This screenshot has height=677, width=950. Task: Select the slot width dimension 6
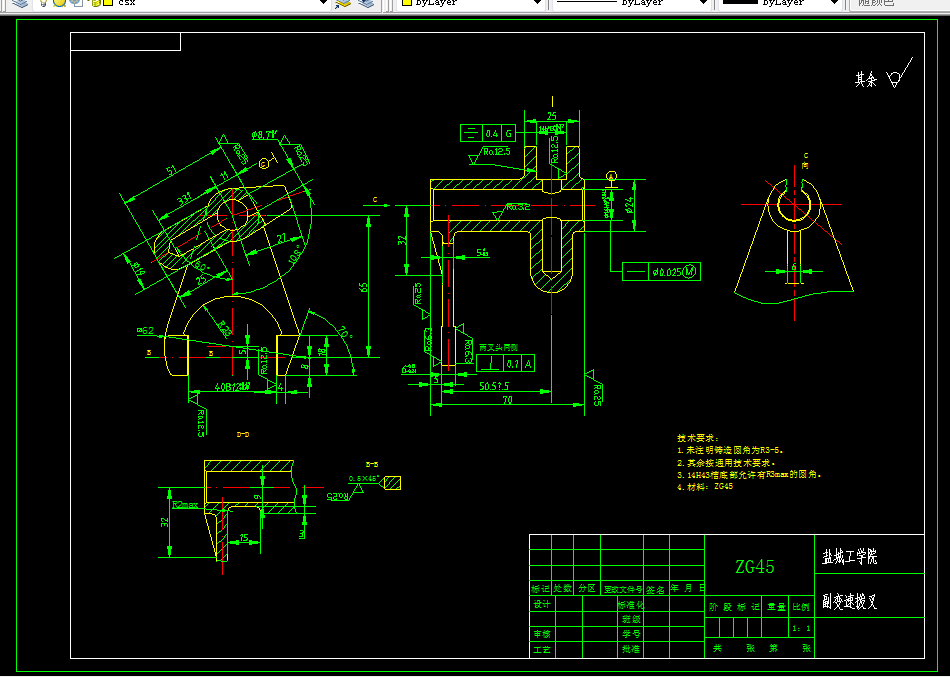[794, 267]
